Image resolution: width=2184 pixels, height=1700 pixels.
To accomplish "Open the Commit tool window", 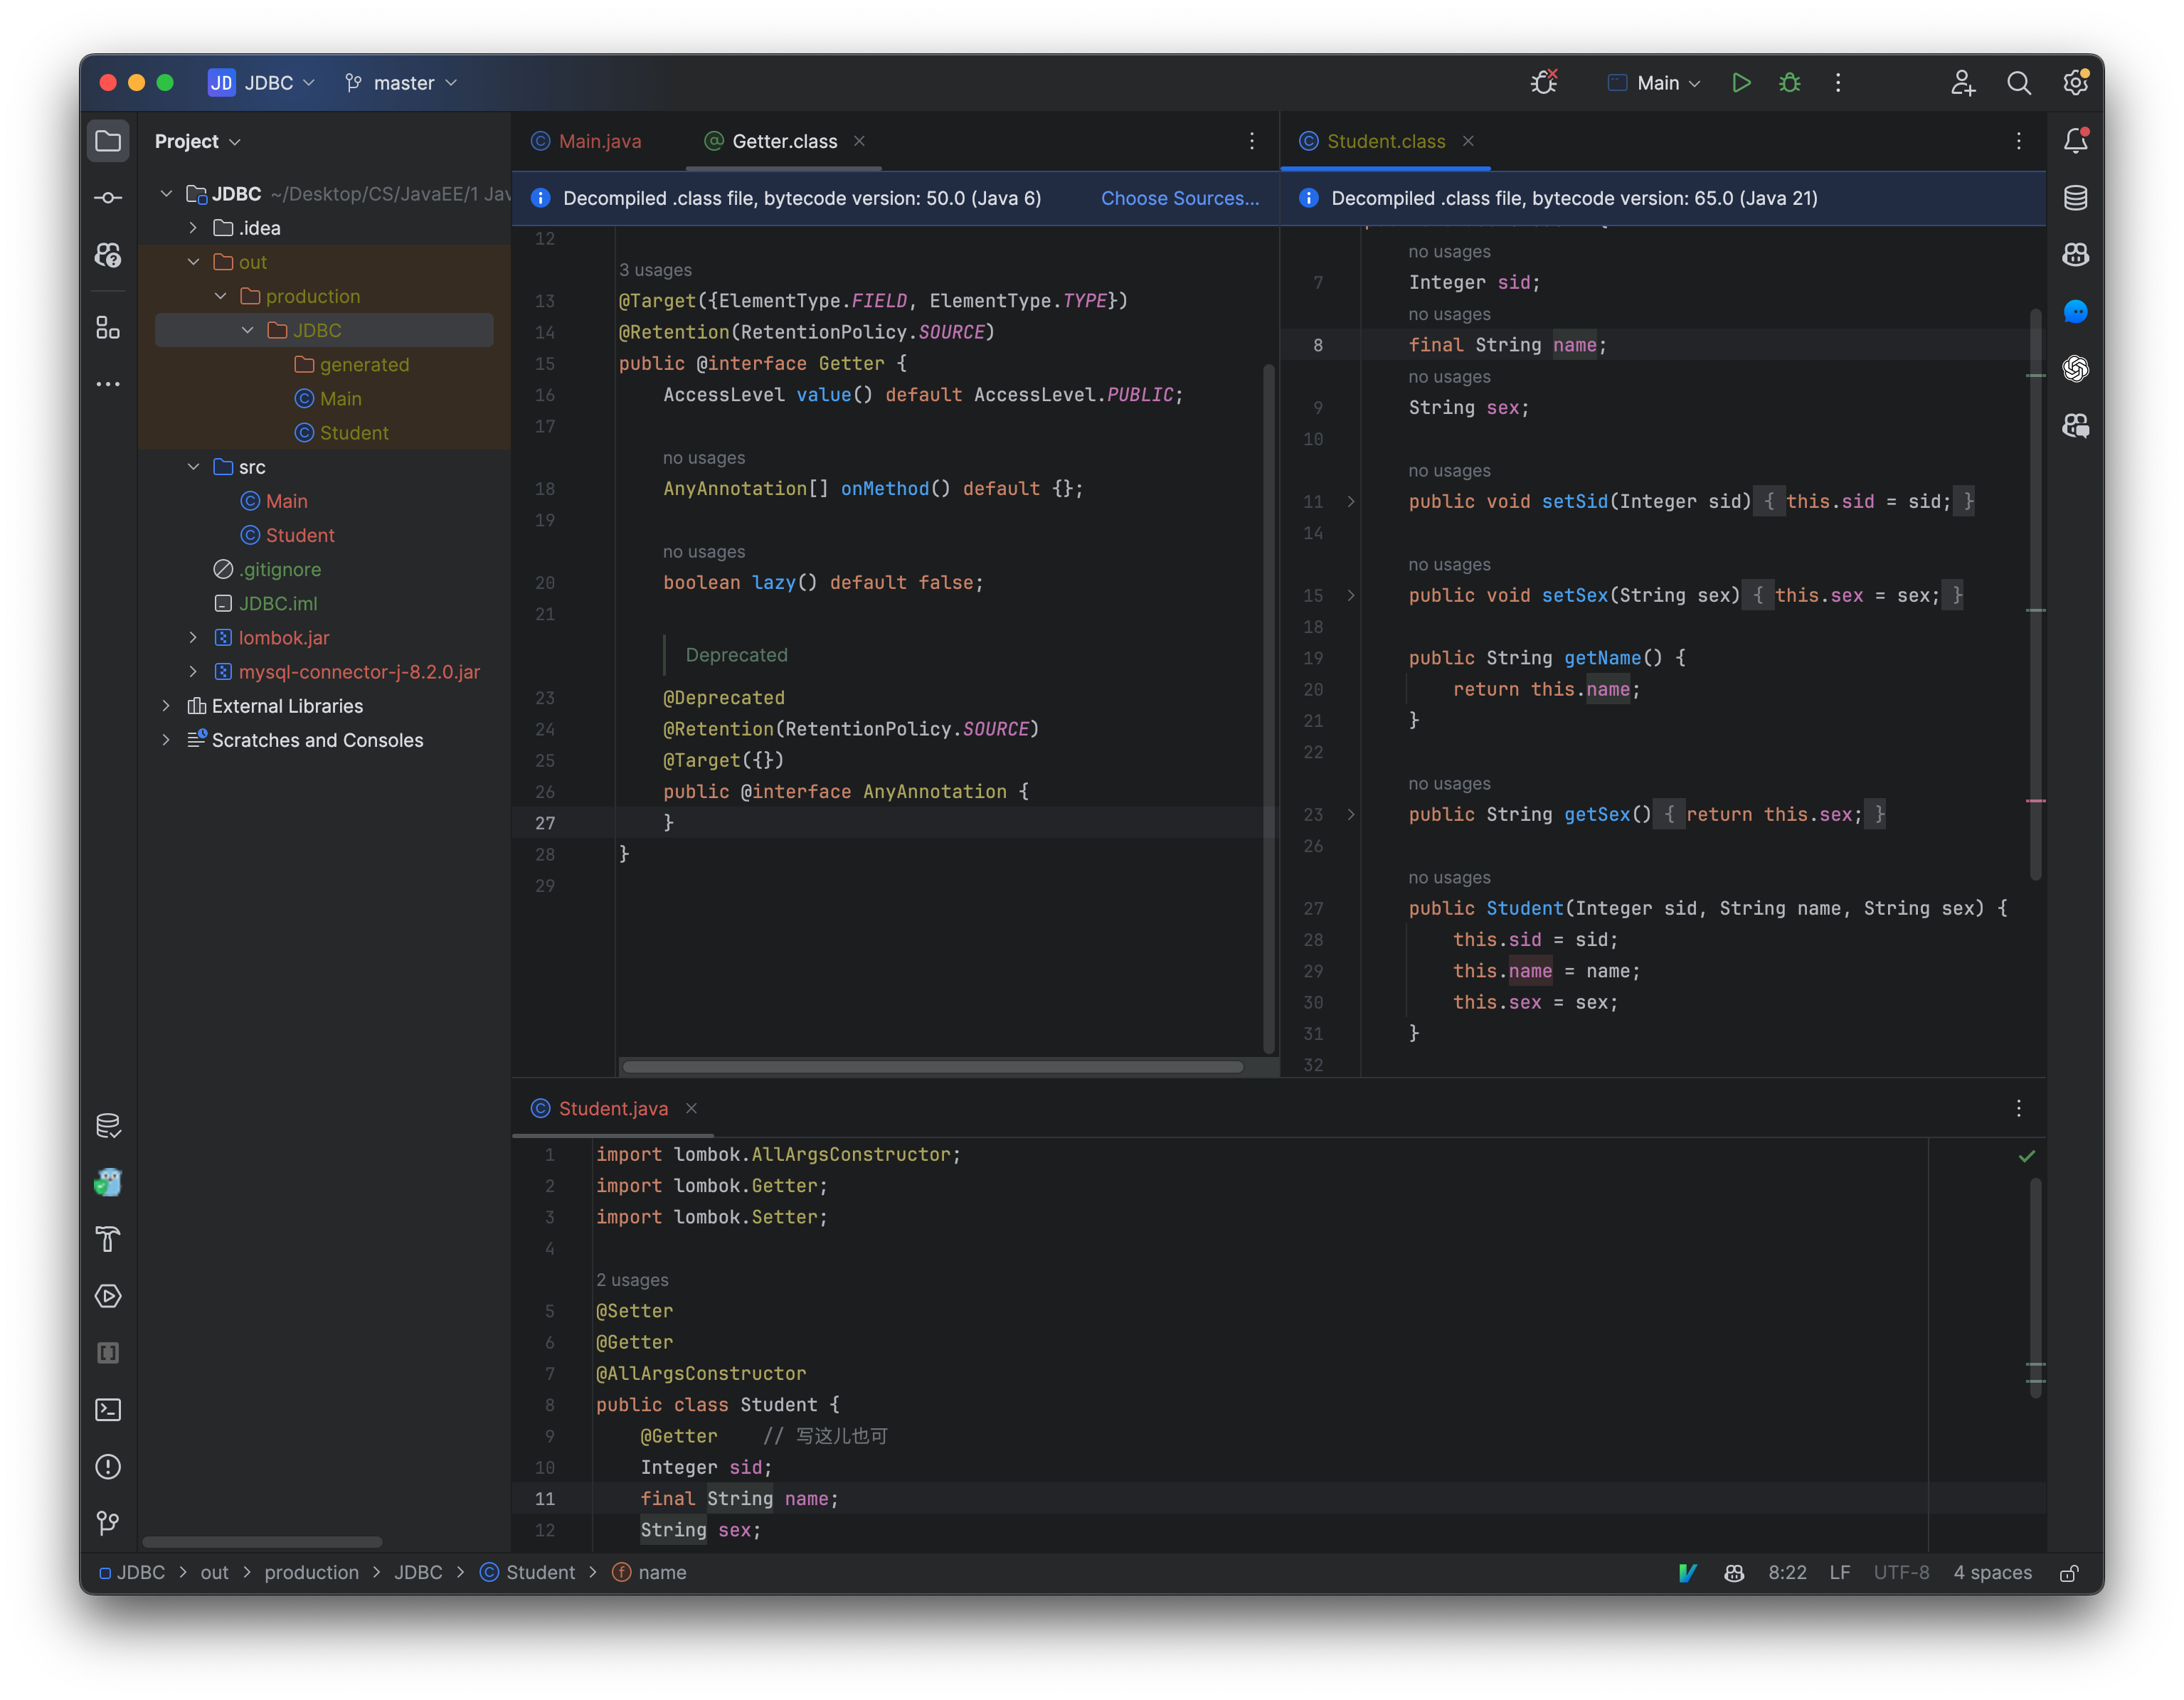I will click(108, 198).
